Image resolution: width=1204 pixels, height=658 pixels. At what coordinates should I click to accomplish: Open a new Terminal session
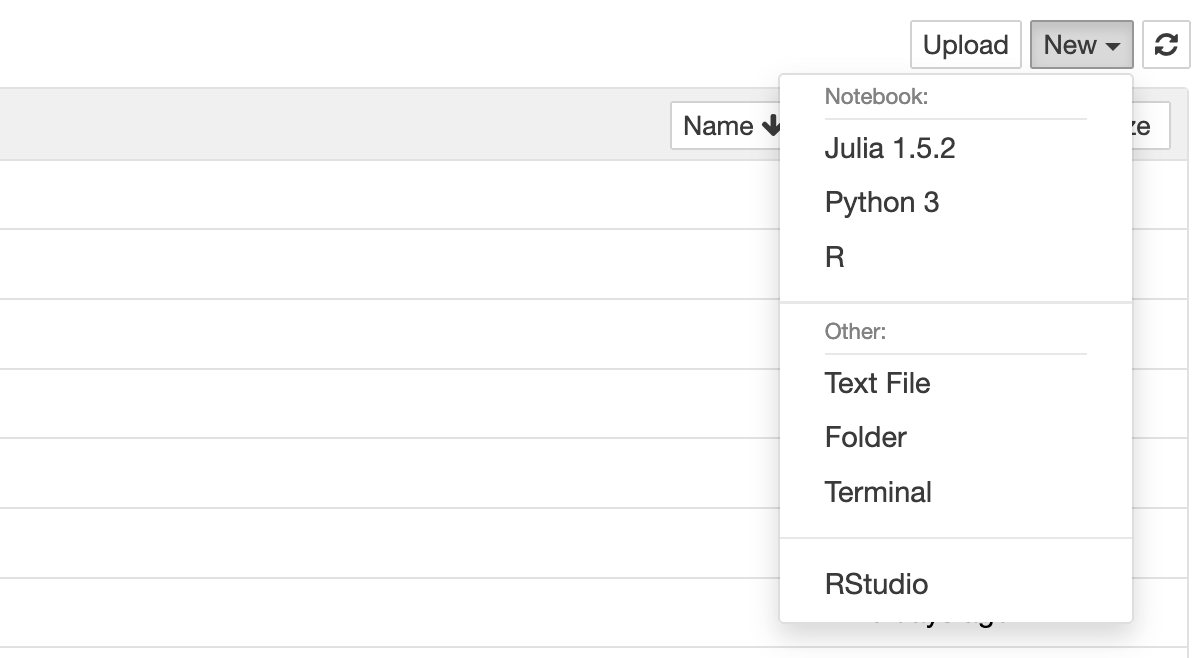pyautogui.click(x=877, y=491)
